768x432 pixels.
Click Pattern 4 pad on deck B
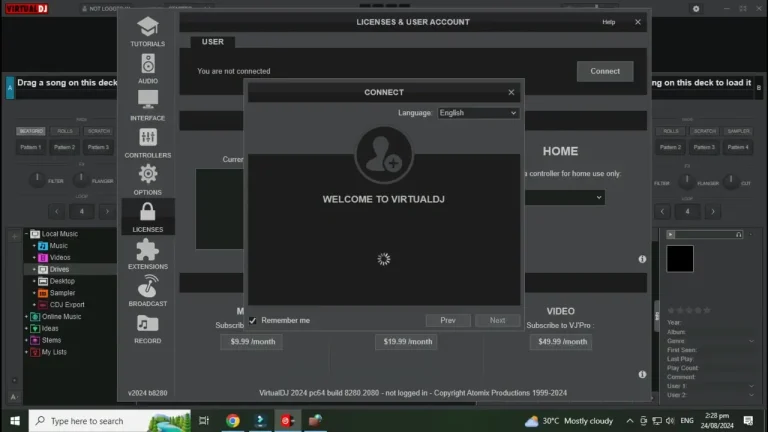[738, 147]
